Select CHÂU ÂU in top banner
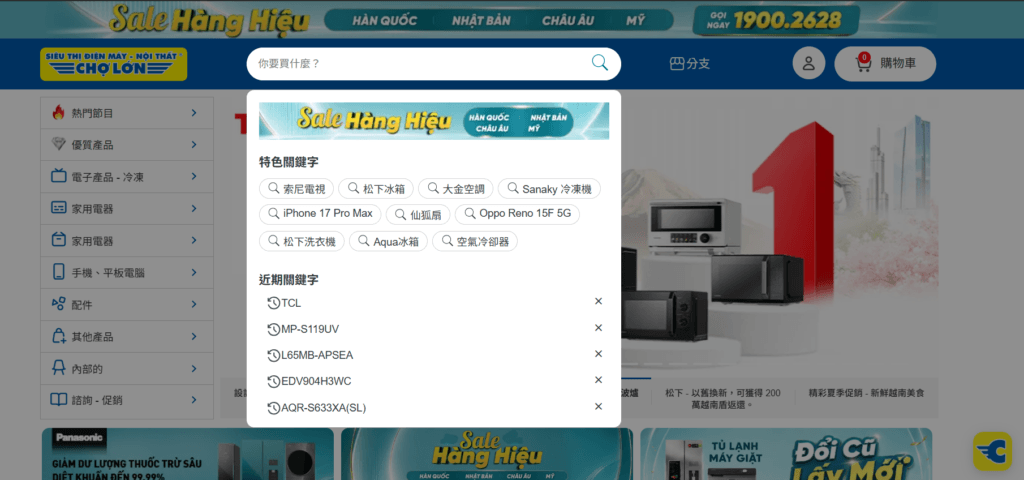The image size is (1024, 480). [568, 20]
